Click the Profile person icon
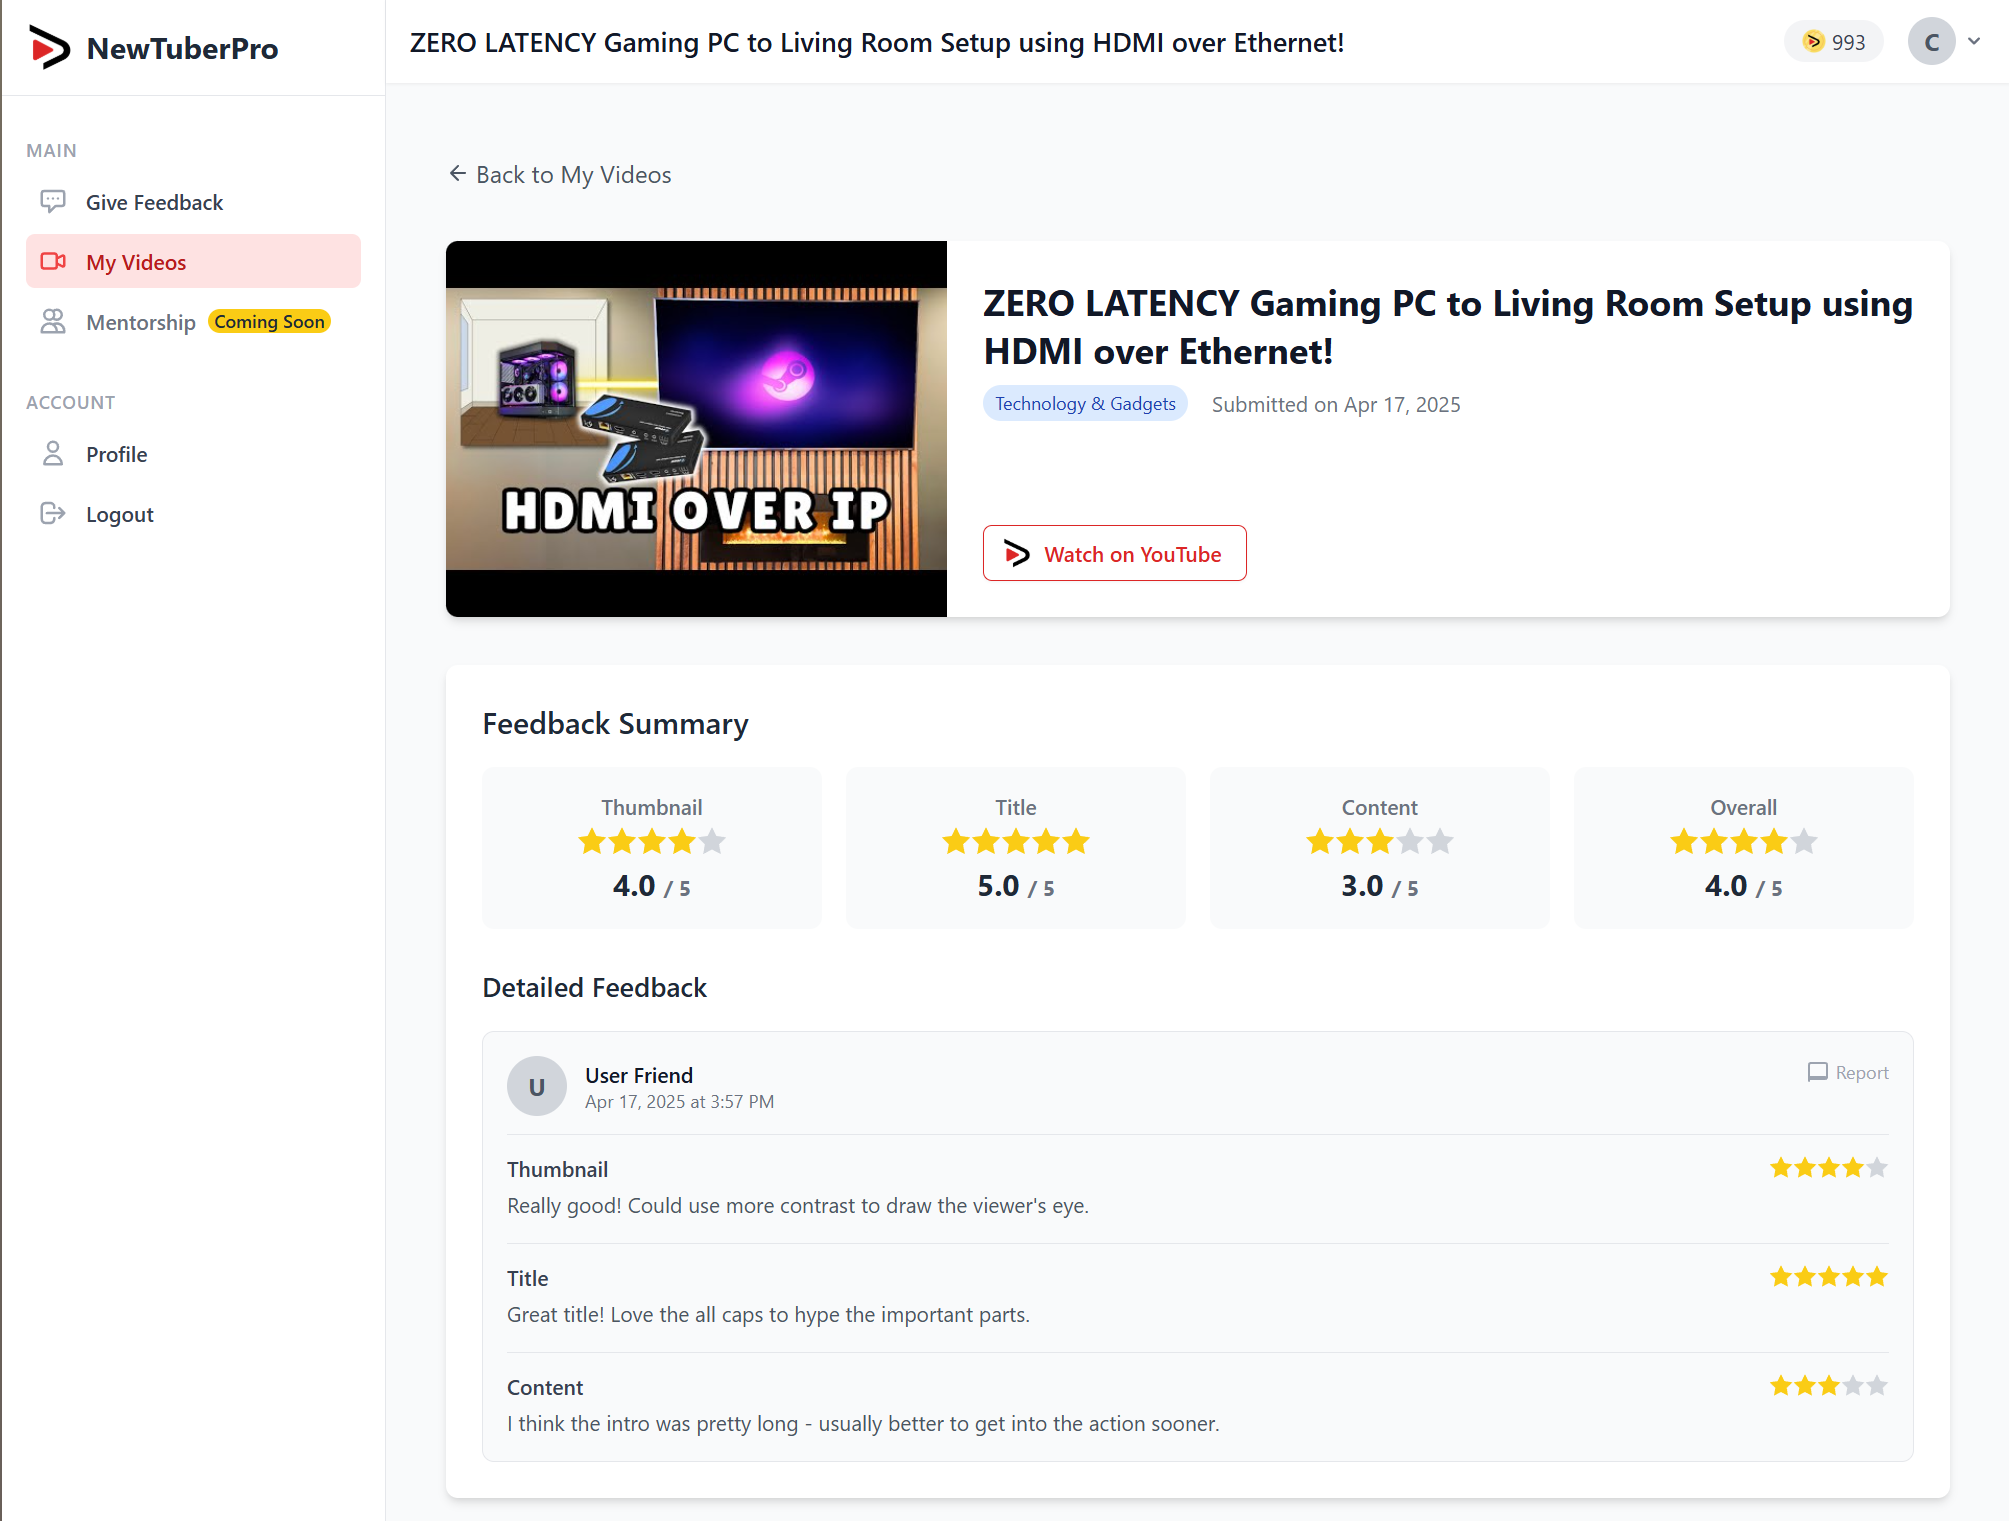Screen dimensions: 2009x1521 tap(53, 454)
